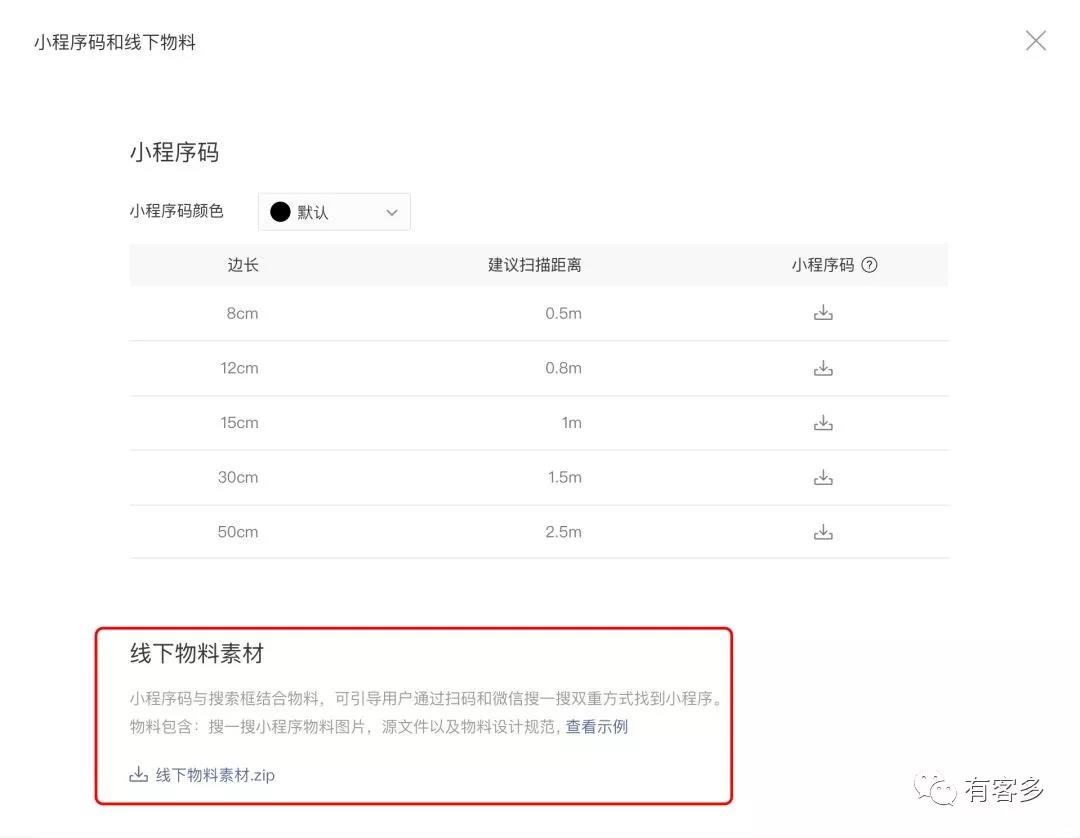
Task: Click the dropdown chevron next to 默认
Action: tap(392, 212)
